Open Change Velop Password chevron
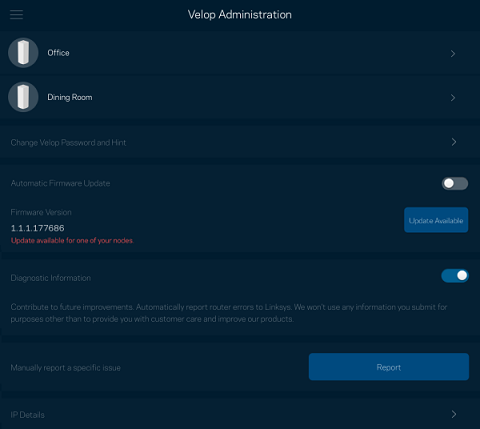Screen dimensions: 480x429 coord(454,142)
